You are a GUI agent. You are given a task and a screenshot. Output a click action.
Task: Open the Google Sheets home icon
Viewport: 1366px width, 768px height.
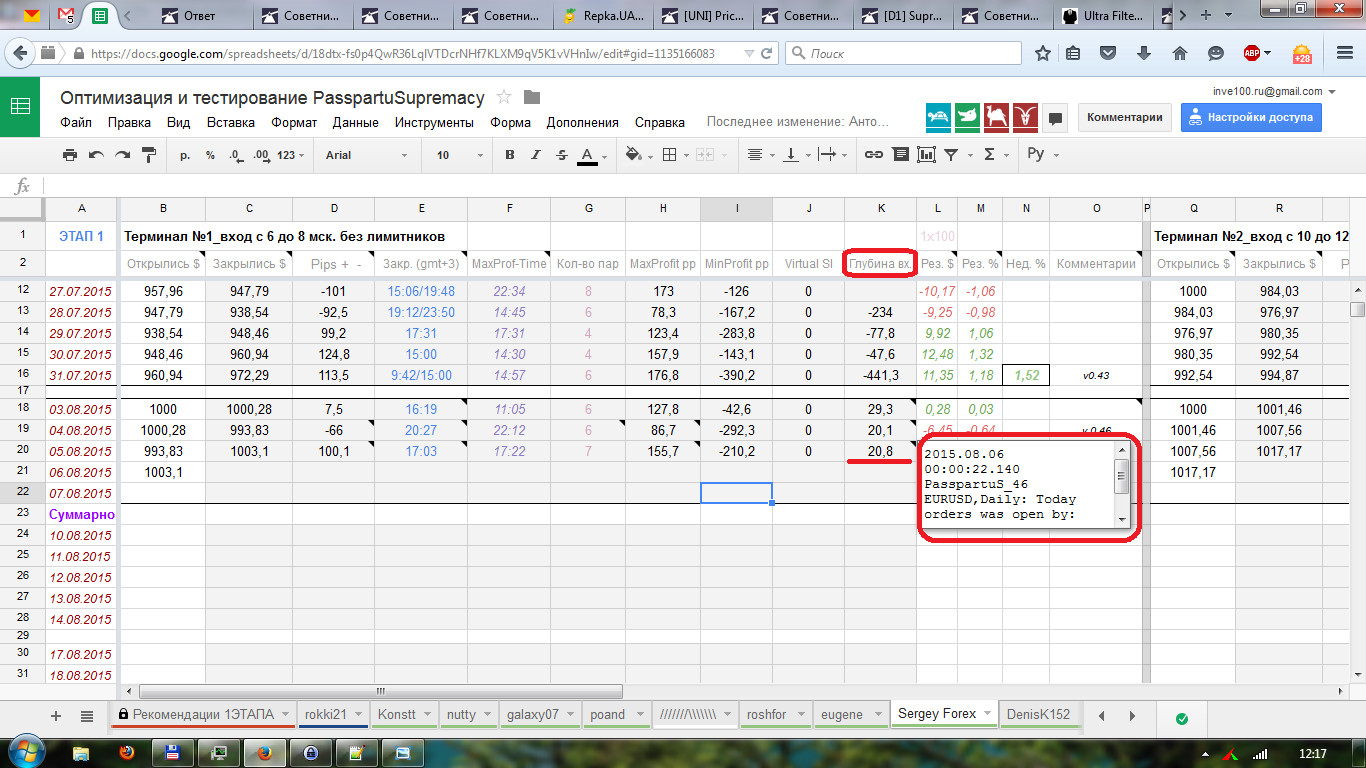click(20, 107)
